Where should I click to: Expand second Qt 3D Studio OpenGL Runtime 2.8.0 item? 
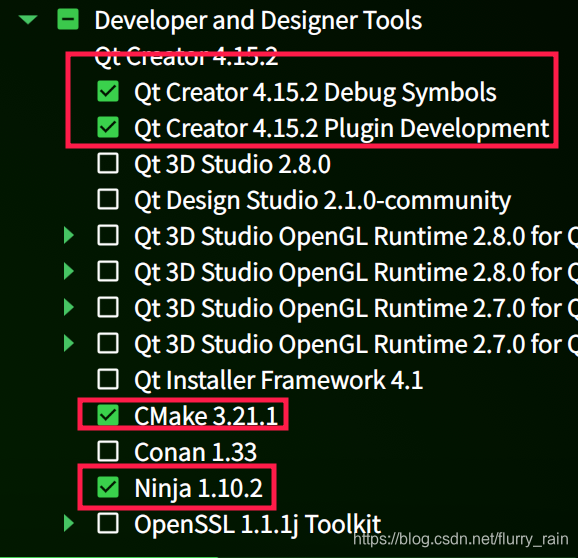pyautogui.click(x=69, y=271)
